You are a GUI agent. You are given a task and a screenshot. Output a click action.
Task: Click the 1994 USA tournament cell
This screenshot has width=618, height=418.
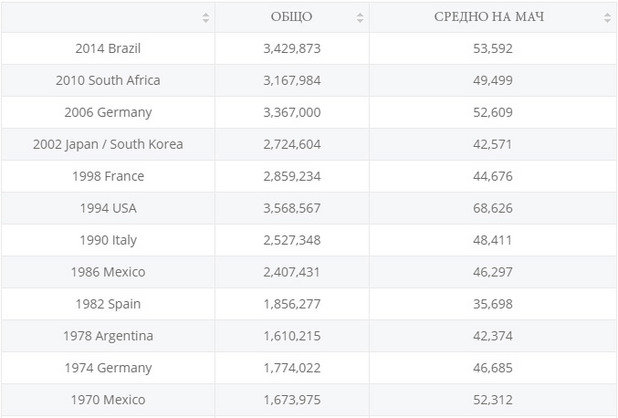click(x=108, y=208)
